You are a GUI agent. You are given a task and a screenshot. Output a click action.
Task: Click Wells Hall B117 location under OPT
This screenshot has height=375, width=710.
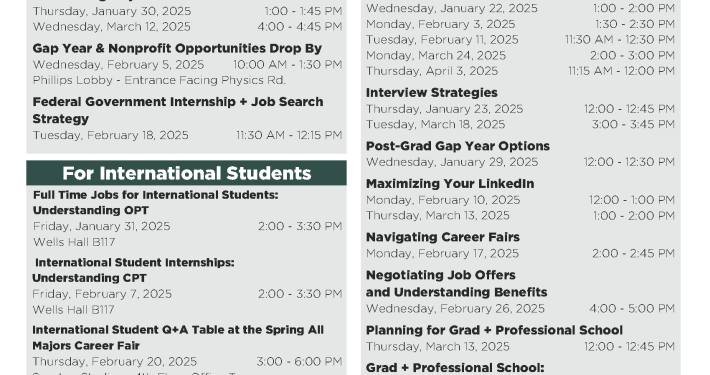[74, 242]
